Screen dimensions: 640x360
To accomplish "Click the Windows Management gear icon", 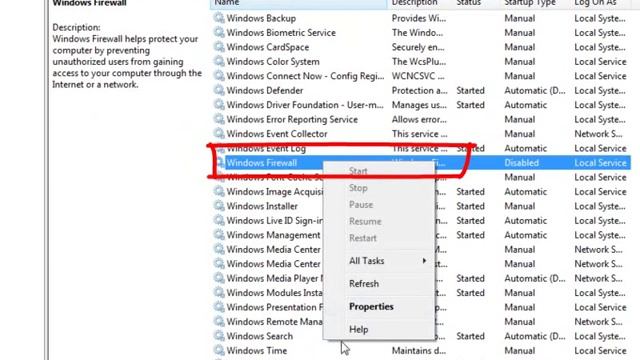I will 219,235.
